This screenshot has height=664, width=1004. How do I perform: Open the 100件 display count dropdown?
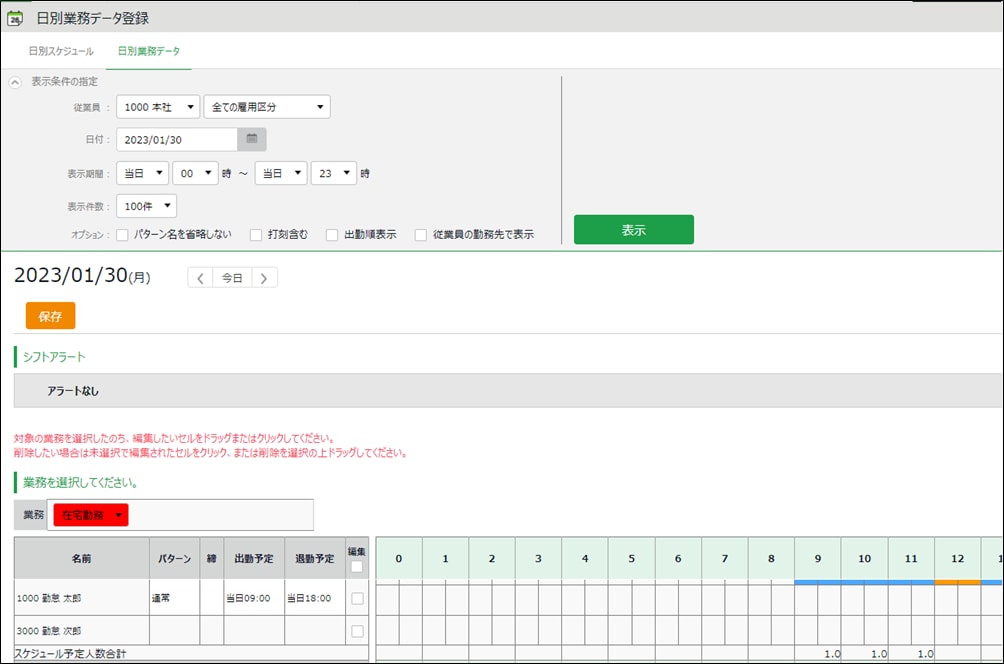[147, 207]
